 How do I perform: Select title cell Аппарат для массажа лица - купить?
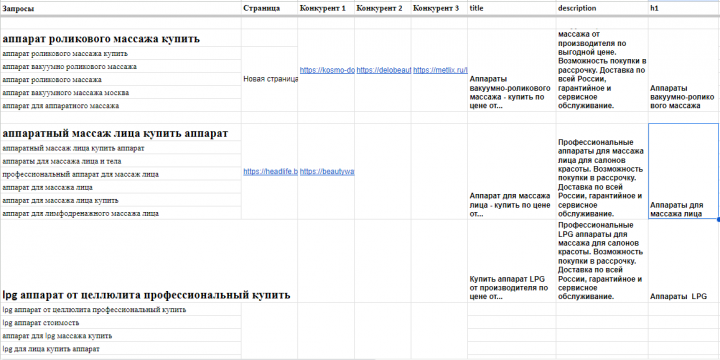pyautogui.click(x=512, y=171)
